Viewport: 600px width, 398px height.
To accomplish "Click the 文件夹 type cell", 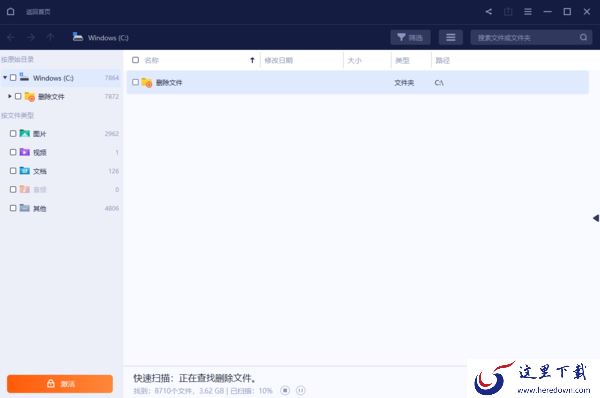I will point(404,83).
